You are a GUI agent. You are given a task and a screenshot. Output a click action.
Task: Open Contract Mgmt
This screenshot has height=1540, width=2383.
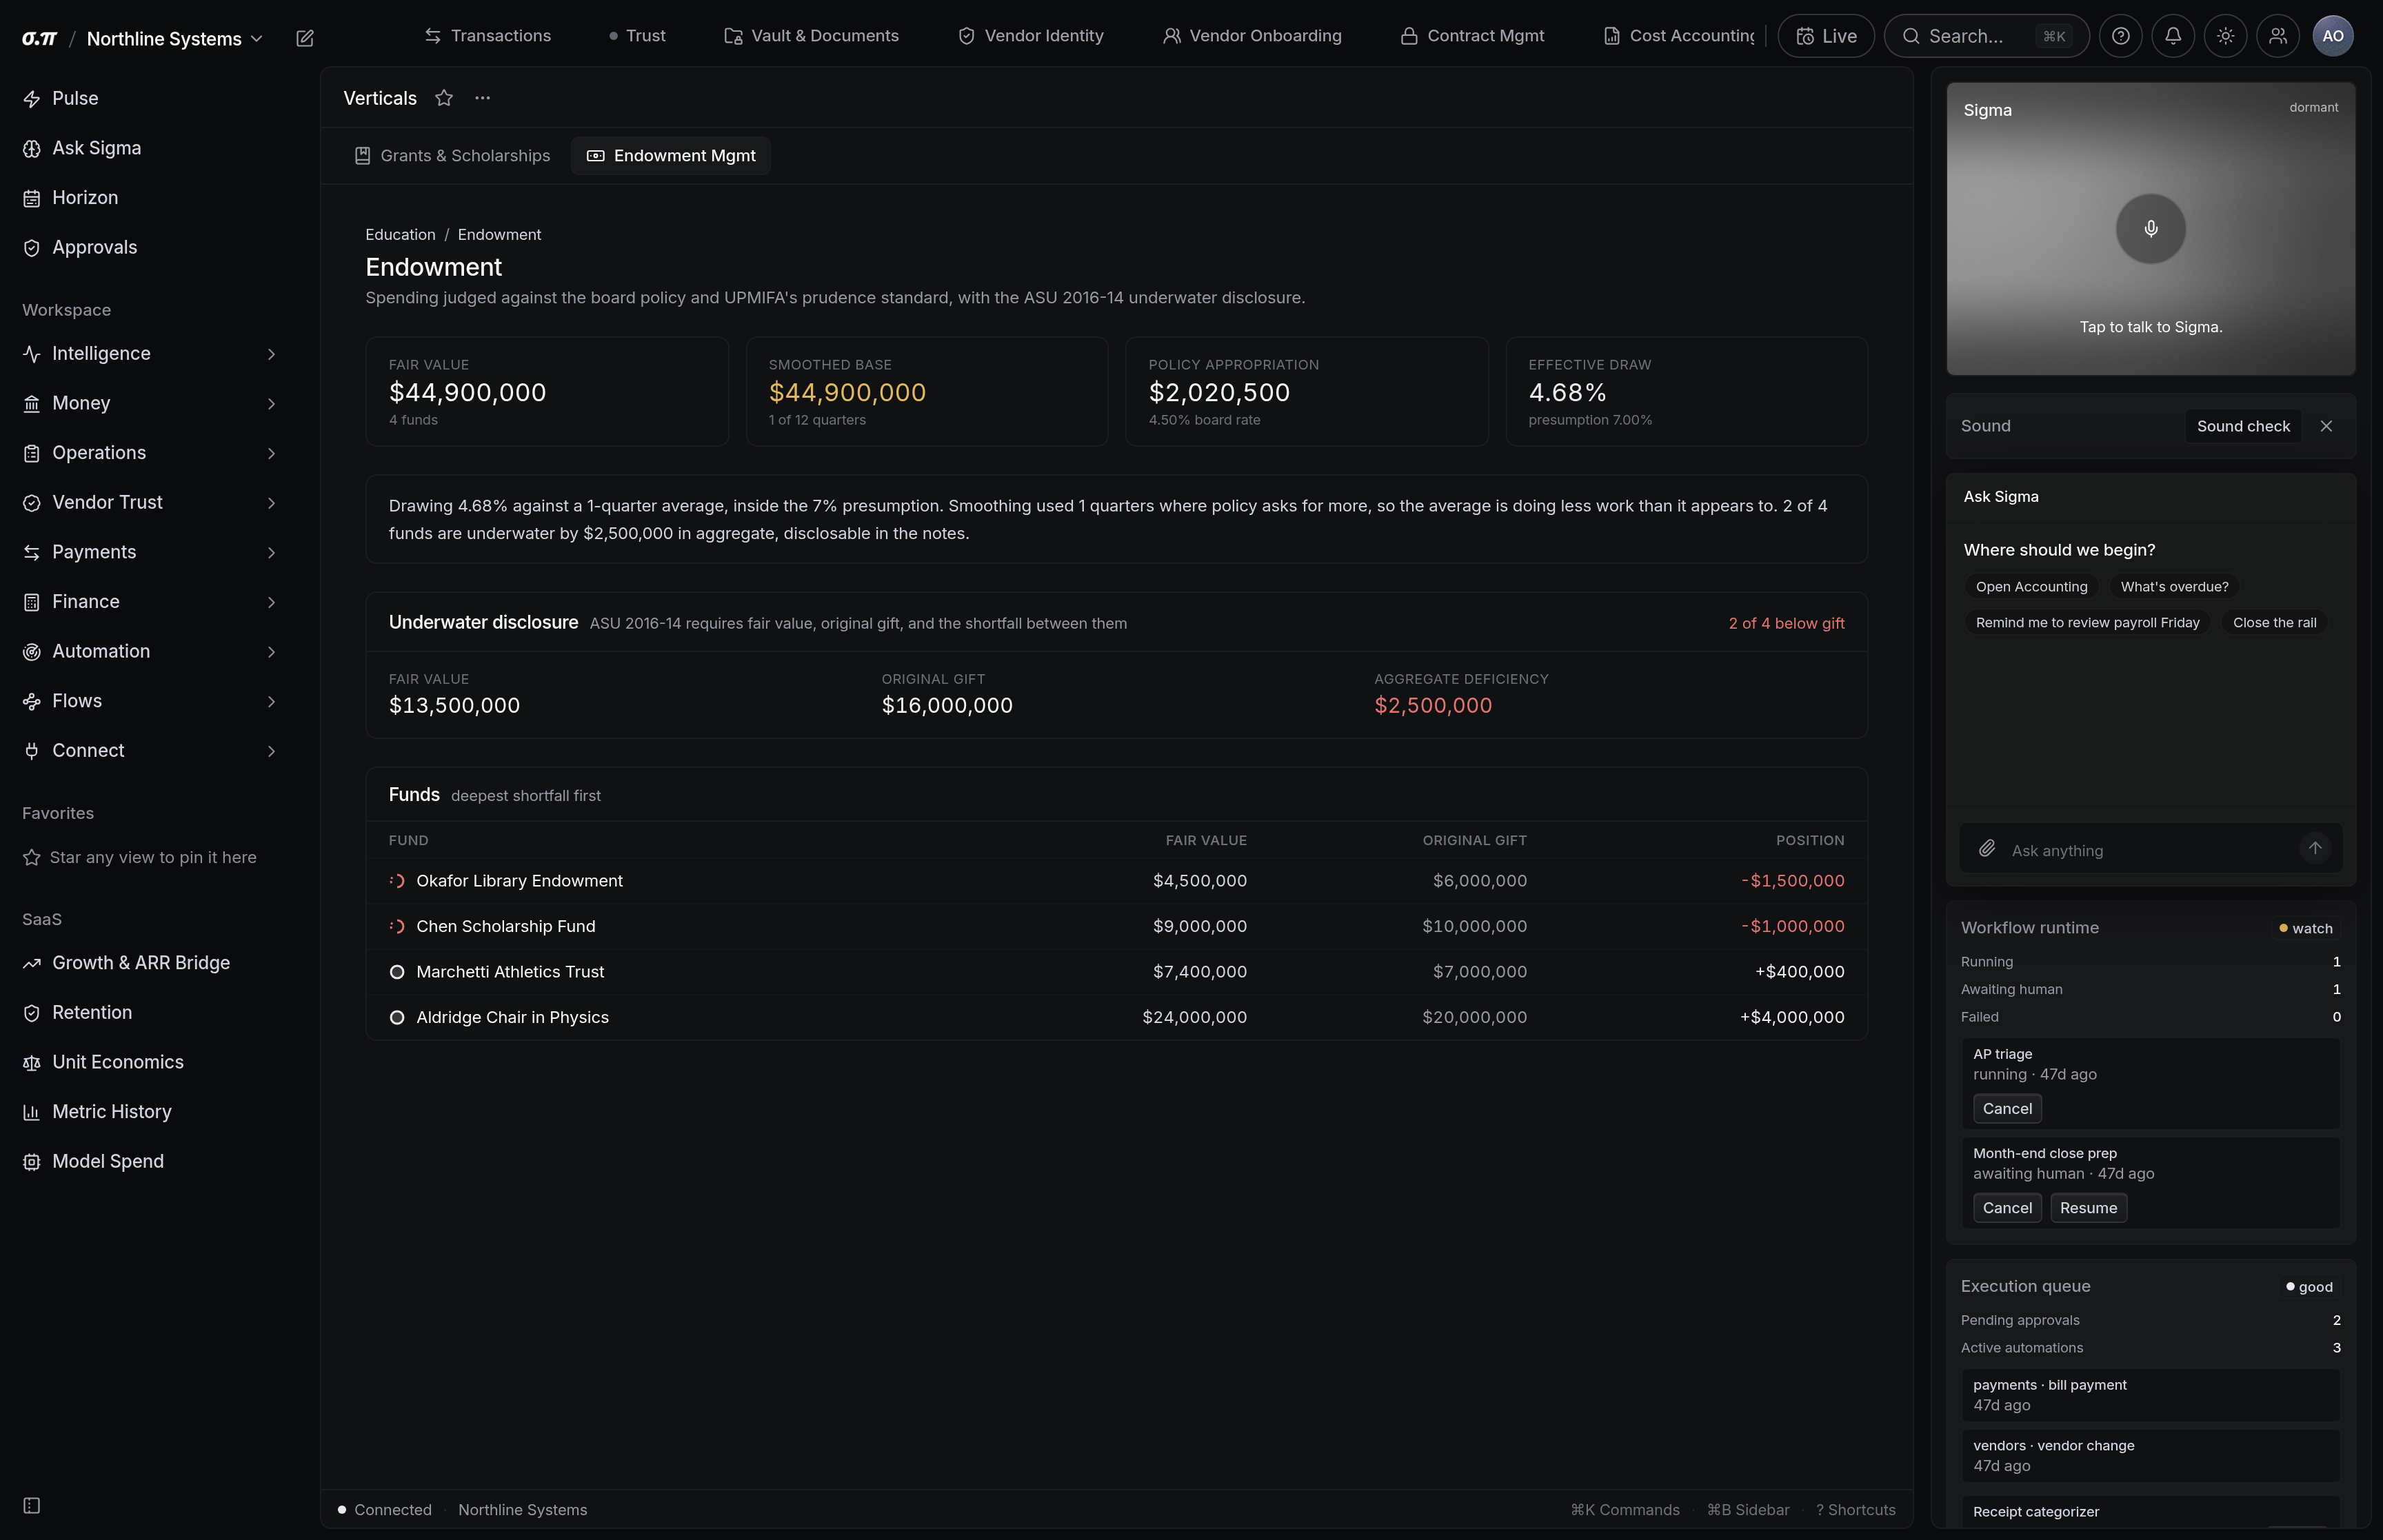point(1472,36)
